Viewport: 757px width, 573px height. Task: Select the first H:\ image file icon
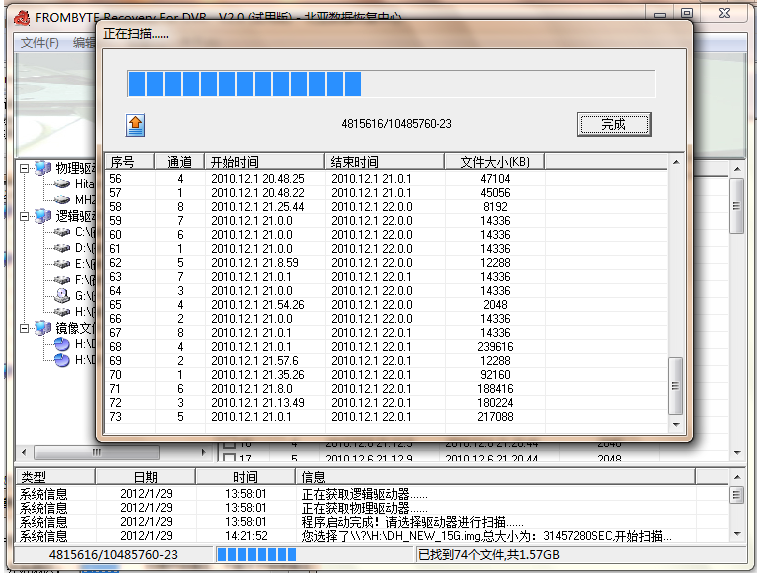61,344
